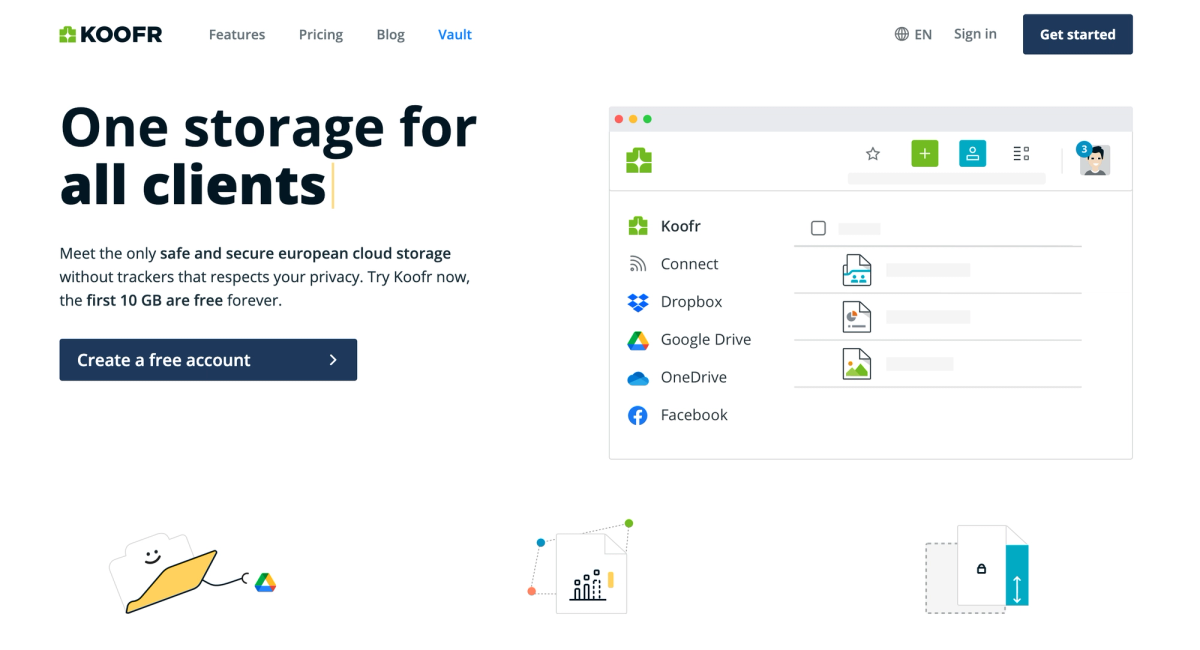The width and height of the screenshot is (1200, 650).
Task: Click Create a free account
Action: 208,359
